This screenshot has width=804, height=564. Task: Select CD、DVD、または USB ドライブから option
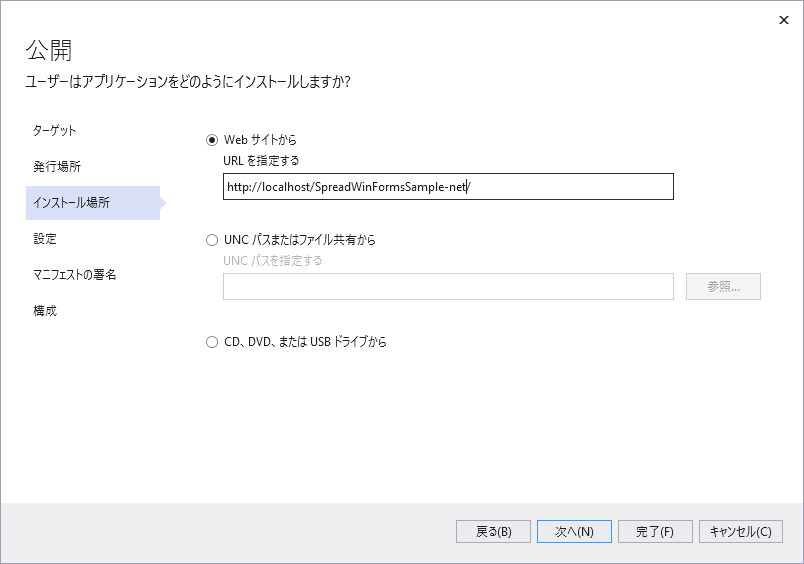tap(211, 342)
